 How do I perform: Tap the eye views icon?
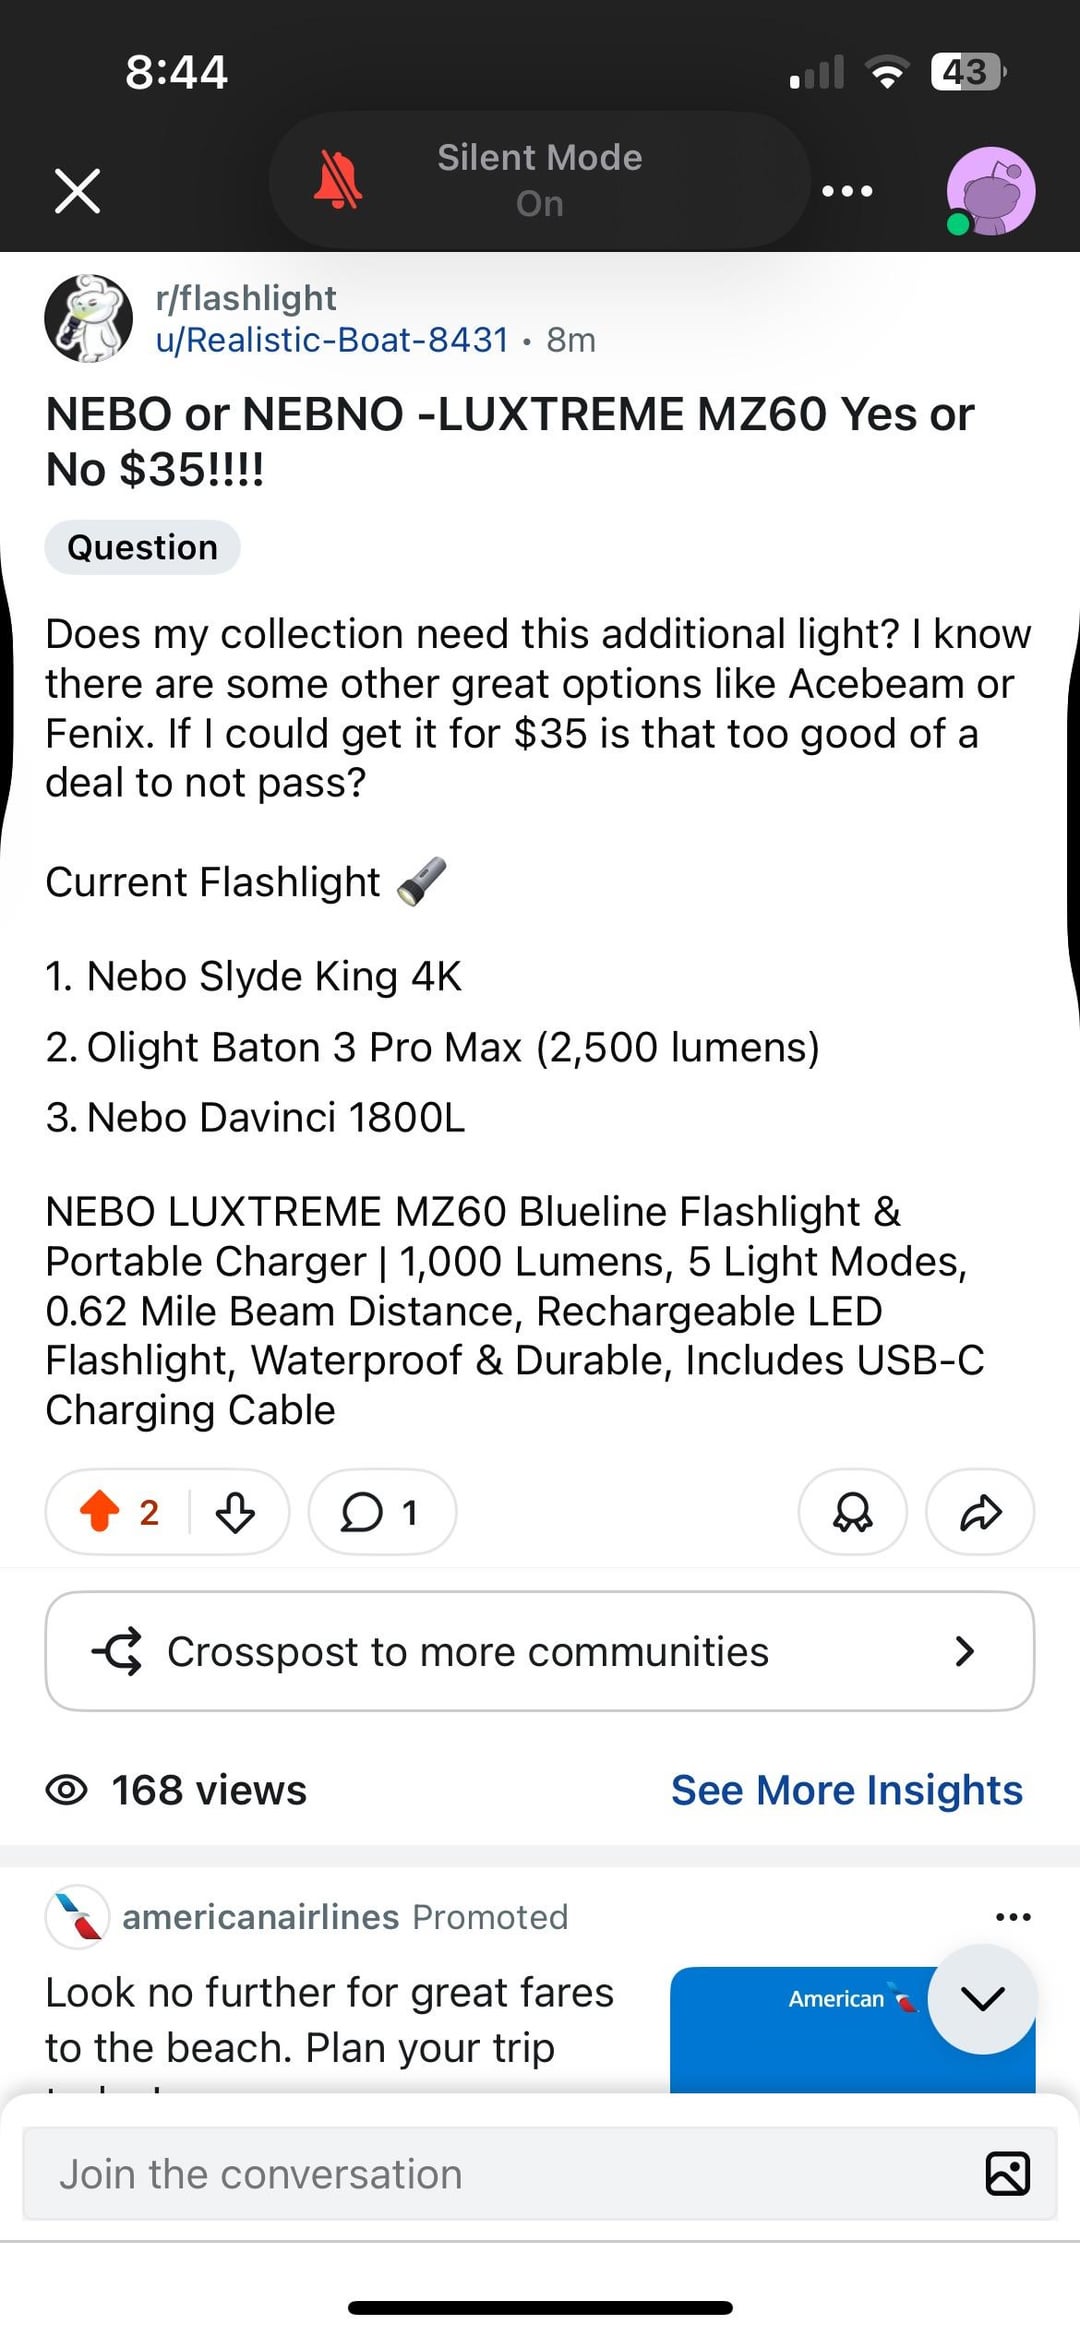(67, 1790)
